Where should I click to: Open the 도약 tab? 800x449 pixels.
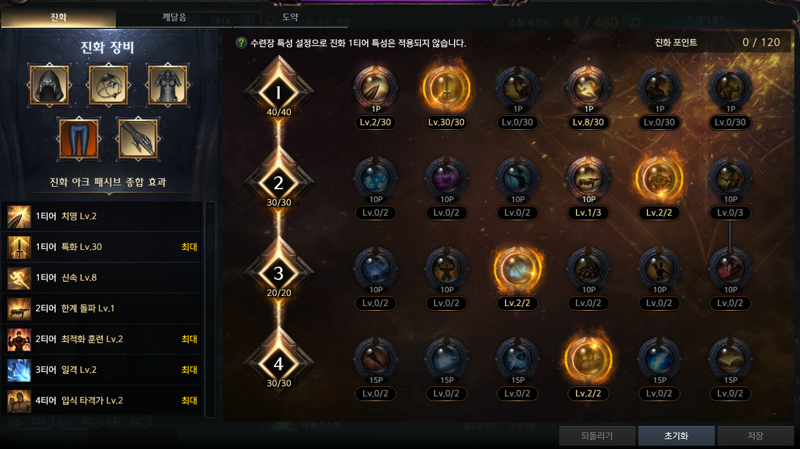click(290, 17)
